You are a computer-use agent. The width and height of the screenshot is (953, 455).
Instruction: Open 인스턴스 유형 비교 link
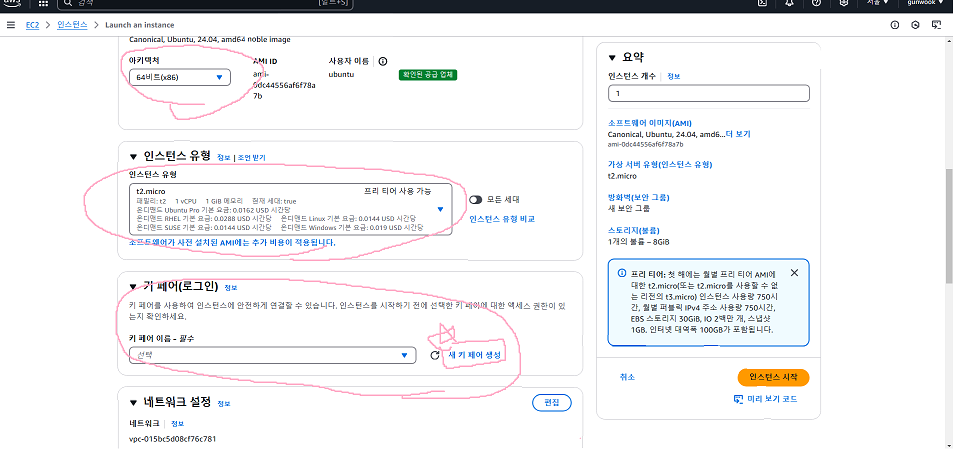tap(502, 219)
